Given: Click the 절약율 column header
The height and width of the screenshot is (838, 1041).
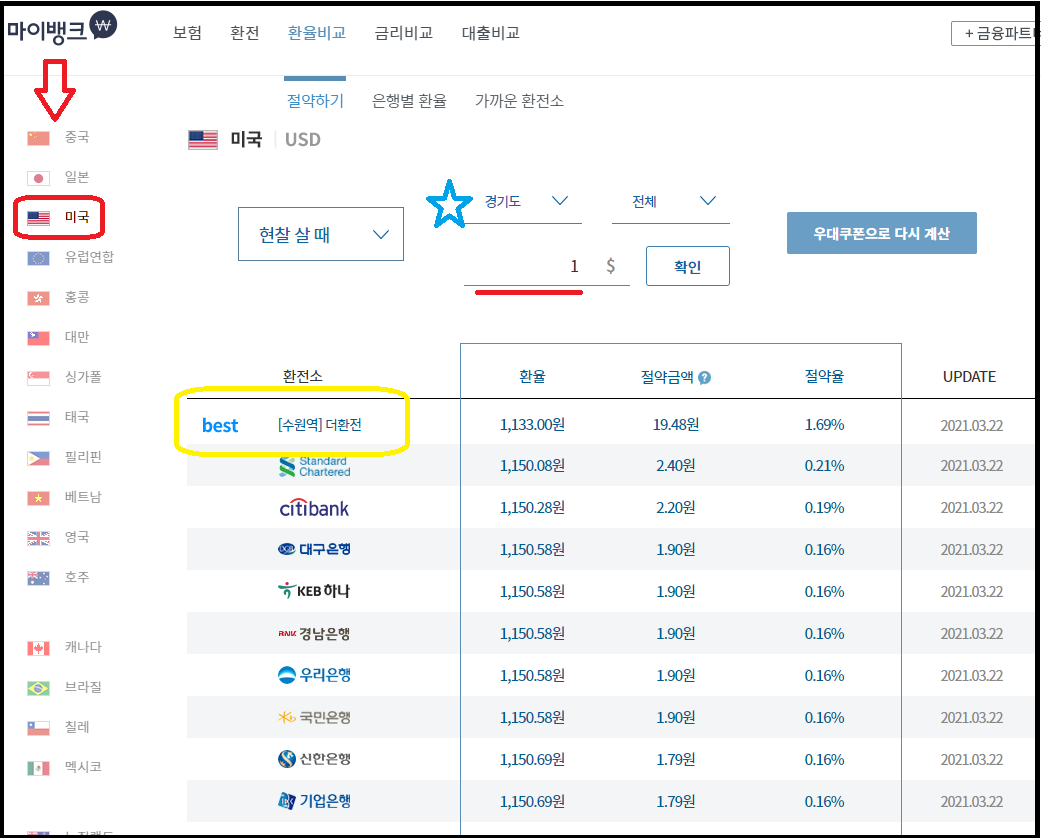Looking at the screenshot, I should click(x=825, y=377).
